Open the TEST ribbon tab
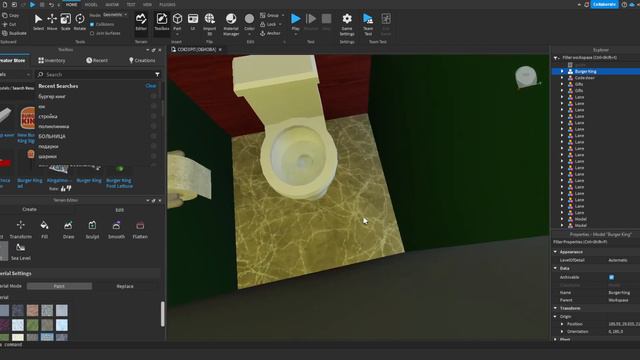Image resolution: width=640 pixels, height=360 pixels. coord(131,4)
